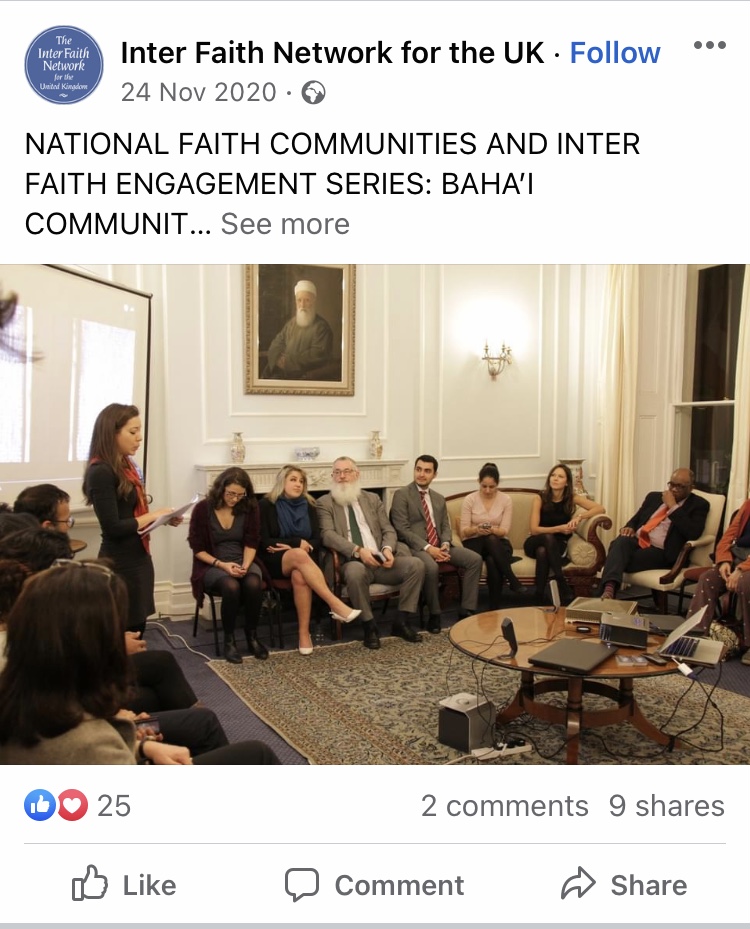Click the red heart reaction bubble
The height and width of the screenshot is (929, 750).
[x=72, y=805]
